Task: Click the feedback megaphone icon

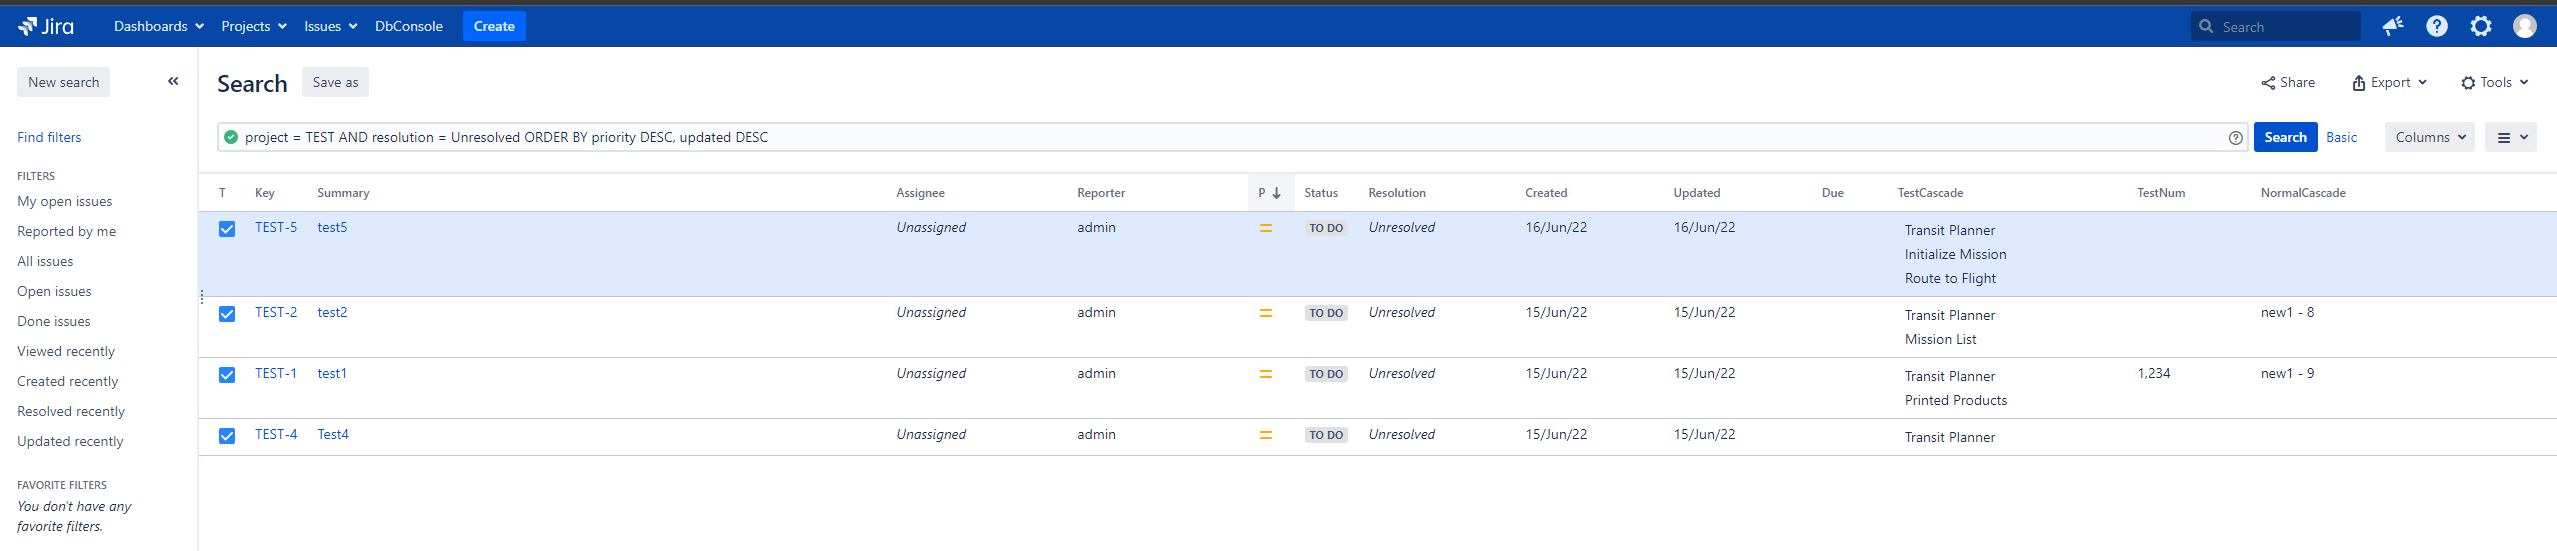Action: click(2392, 26)
